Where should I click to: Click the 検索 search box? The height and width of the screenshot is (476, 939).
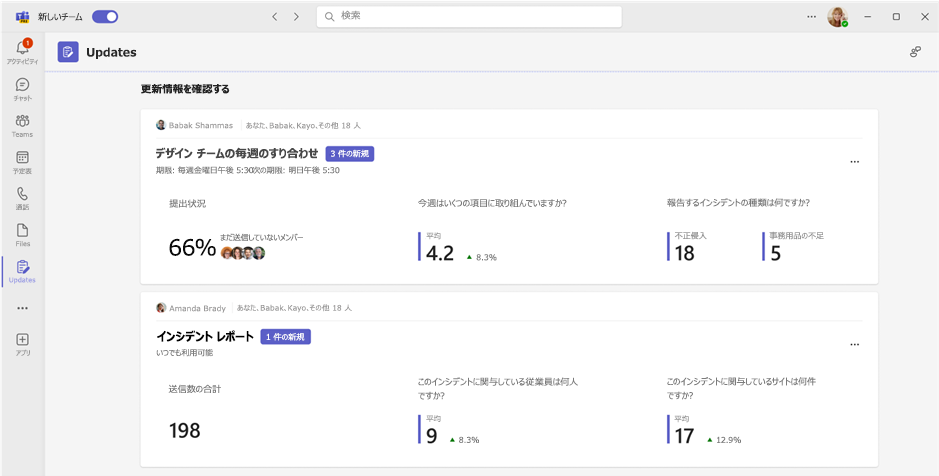coord(469,17)
